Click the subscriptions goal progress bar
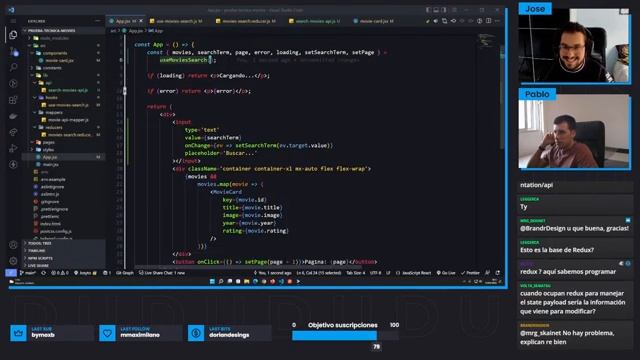 (345, 336)
